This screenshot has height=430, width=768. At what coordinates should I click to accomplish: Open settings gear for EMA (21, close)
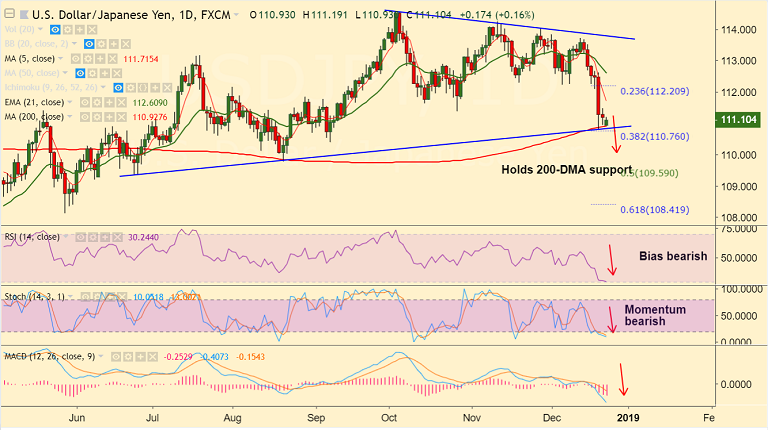coord(97,102)
